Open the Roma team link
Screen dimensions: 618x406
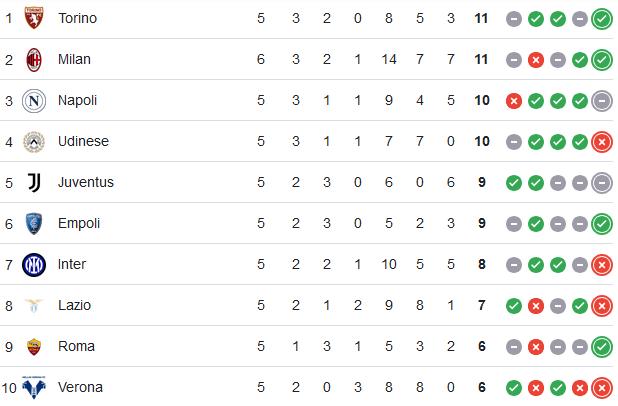tap(76, 346)
